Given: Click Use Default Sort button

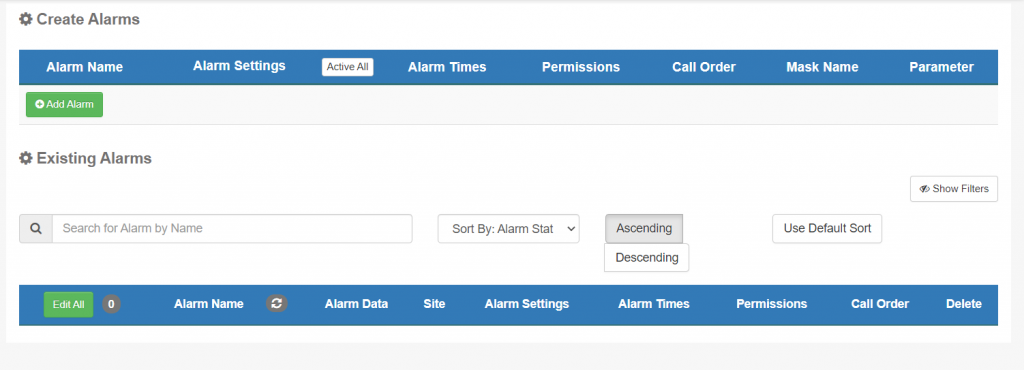Looking at the screenshot, I should coord(827,228).
